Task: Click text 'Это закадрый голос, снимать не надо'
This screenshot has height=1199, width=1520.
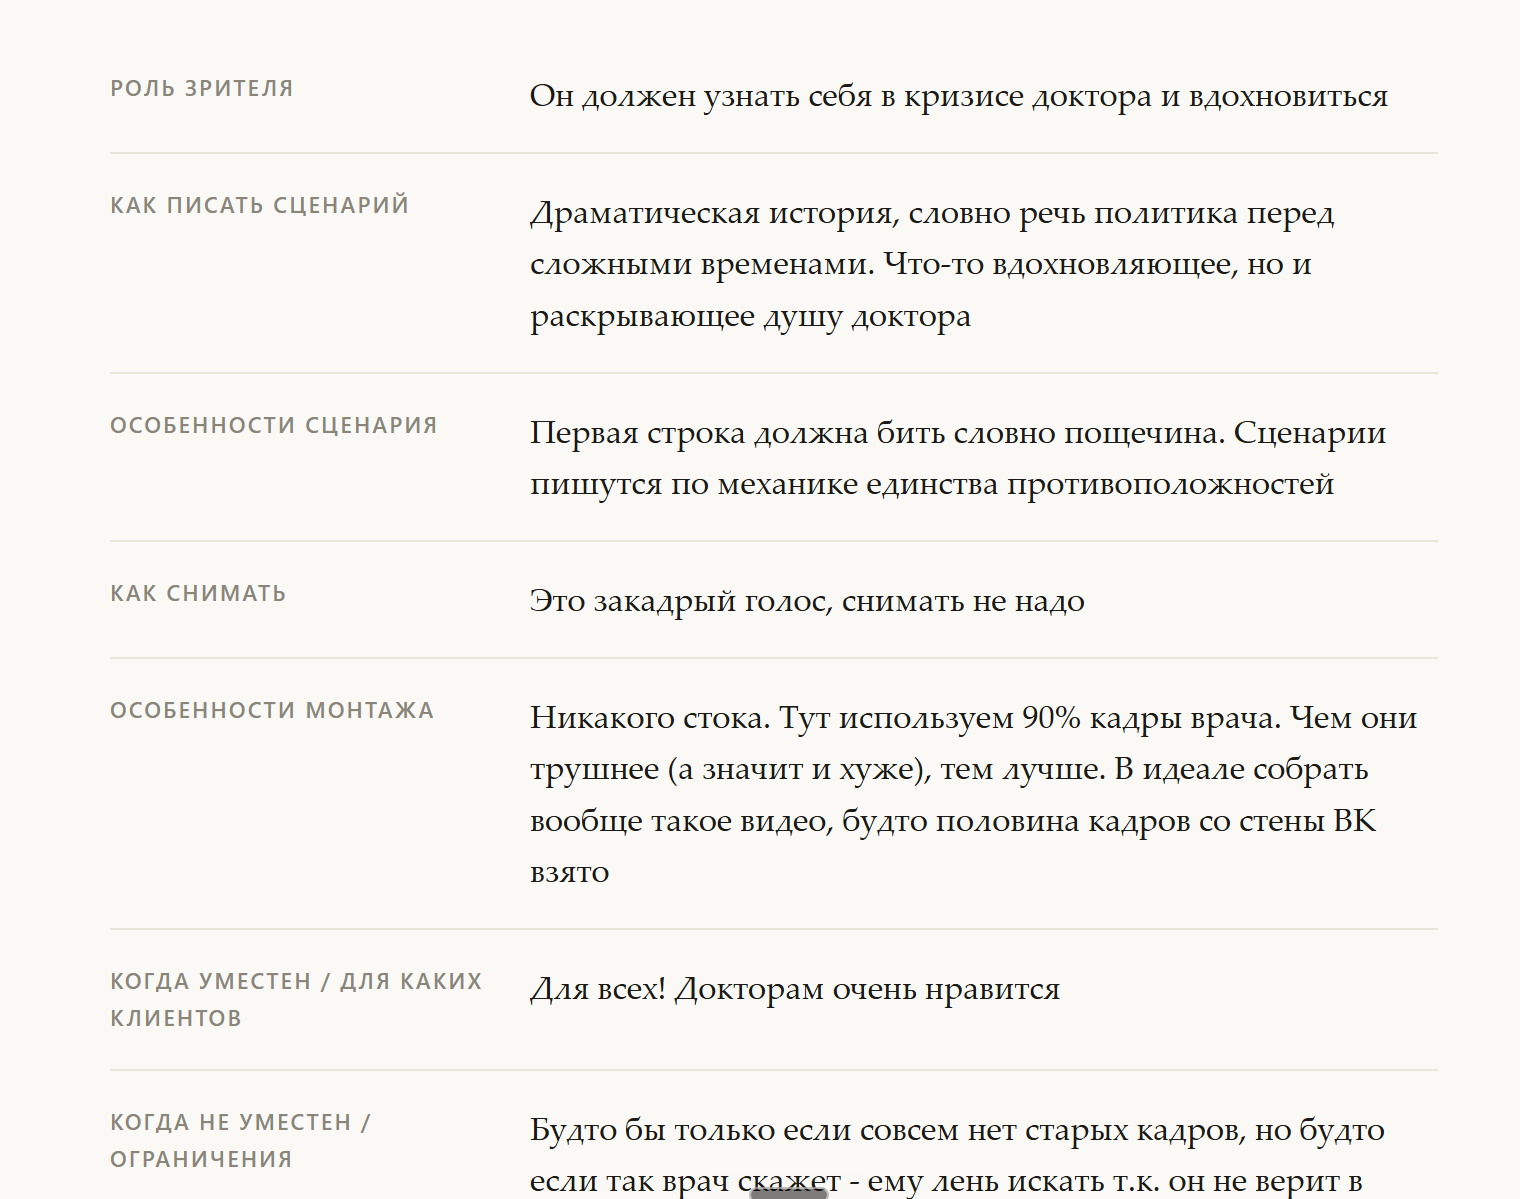Action: coord(807,601)
